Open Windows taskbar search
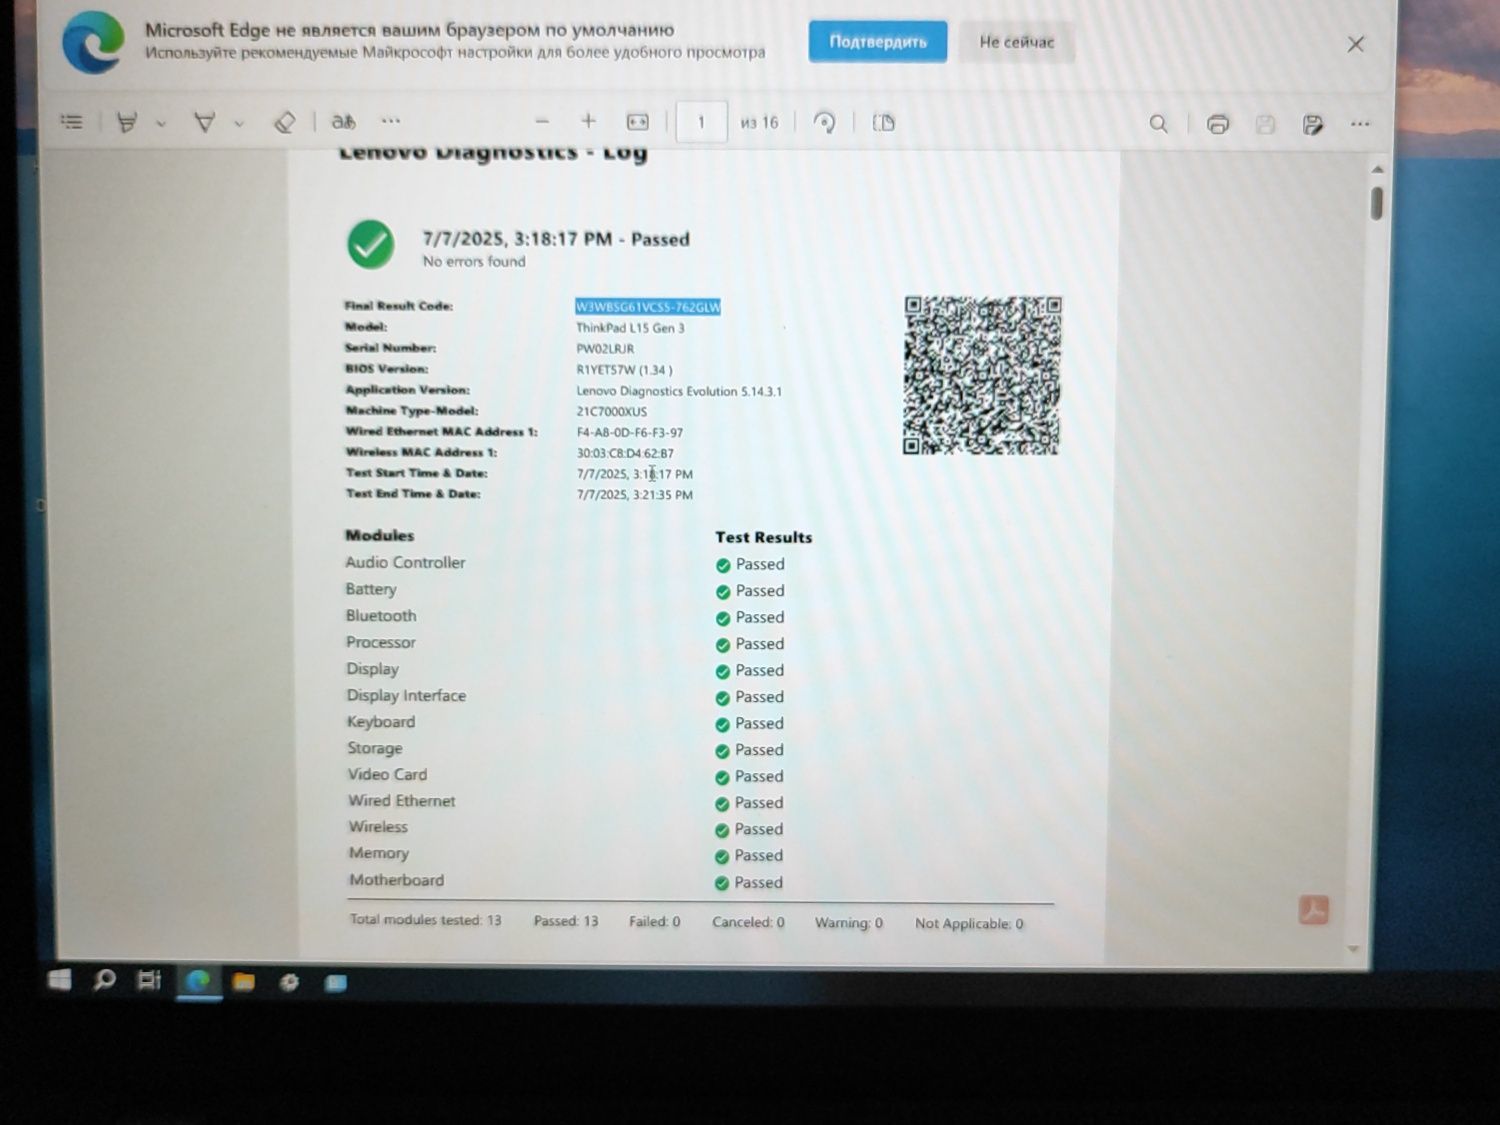Viewport: 1500px width, 1125px height. (x=104, y=980)
